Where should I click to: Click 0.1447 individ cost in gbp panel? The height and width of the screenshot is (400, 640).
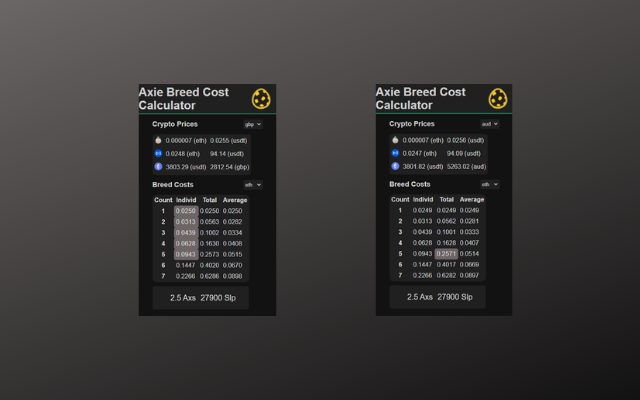186,265
